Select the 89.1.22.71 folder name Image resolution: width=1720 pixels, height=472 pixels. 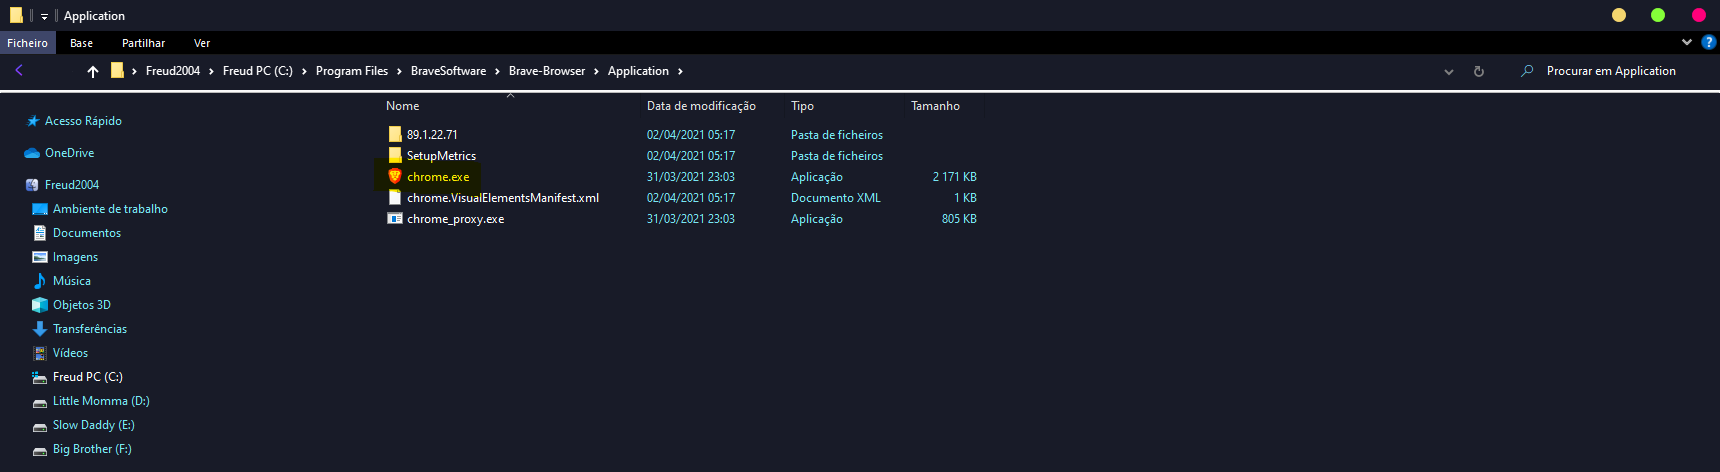pos(432,135)
